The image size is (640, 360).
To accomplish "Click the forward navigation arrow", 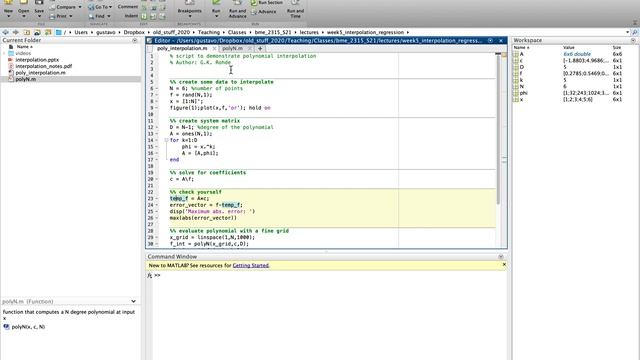I will pos(16,32).
